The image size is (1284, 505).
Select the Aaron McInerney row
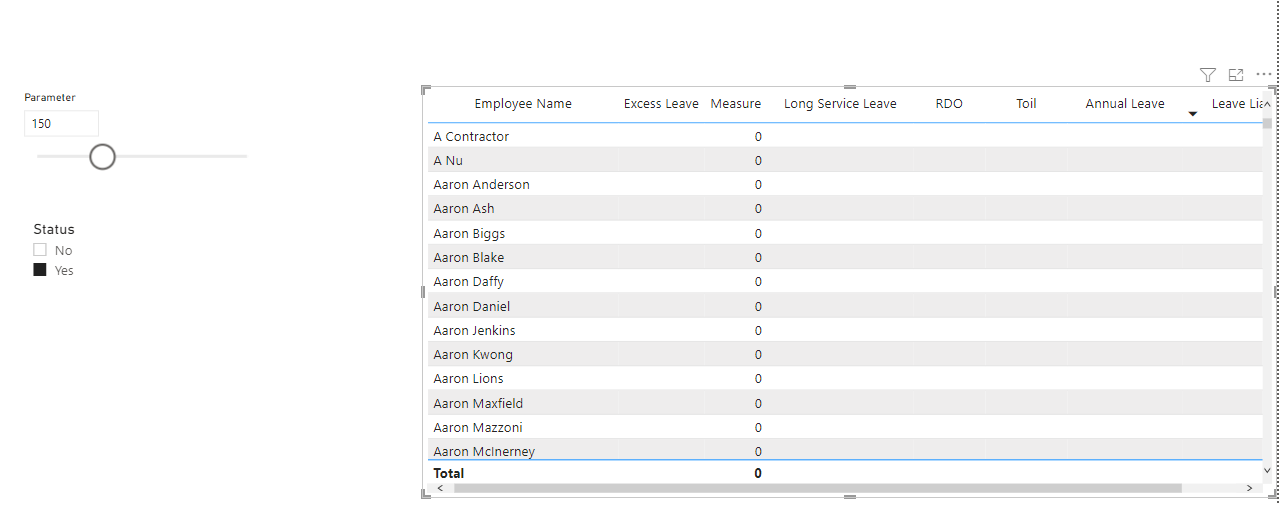845,450
